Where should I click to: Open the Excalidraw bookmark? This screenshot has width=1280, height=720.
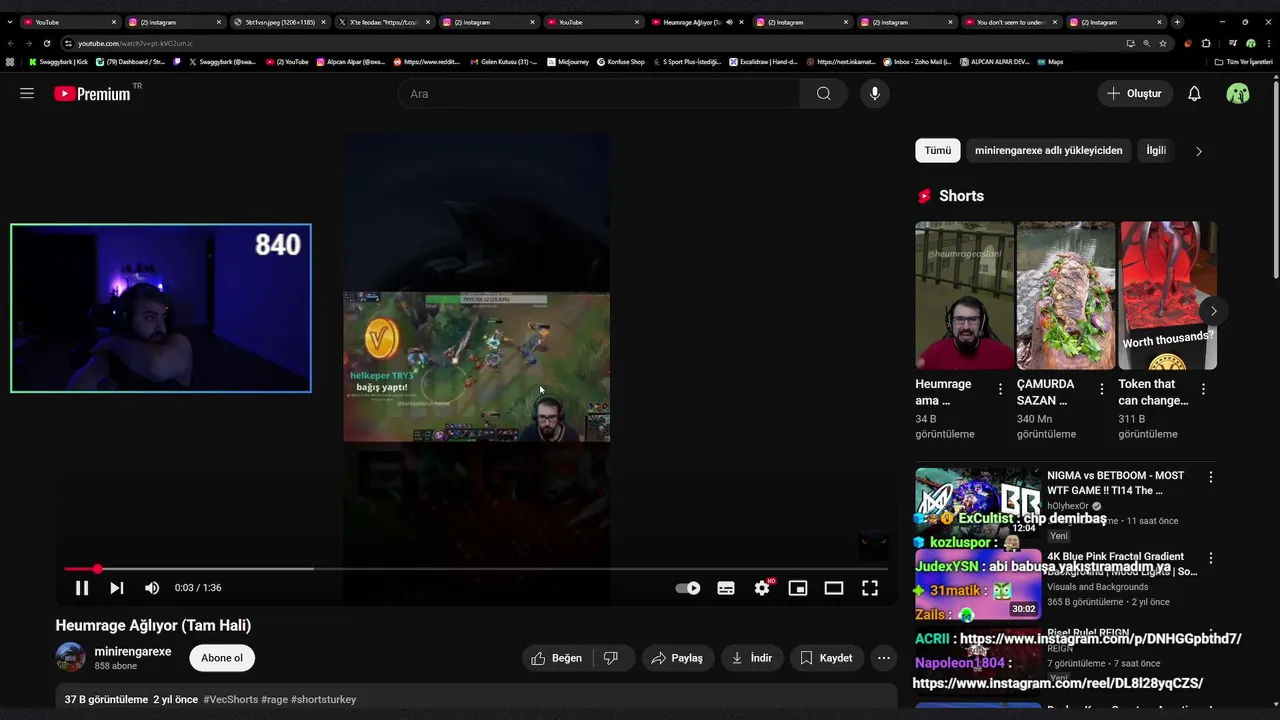coord(763,62)
